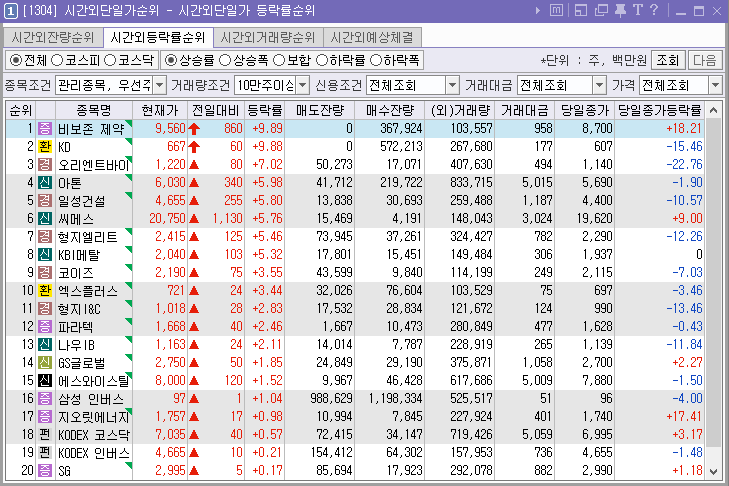Select the KODEX 인버스 stock name
Image resolution: width=729 pixels, height=486 pixels.
[x=93, y=453]
